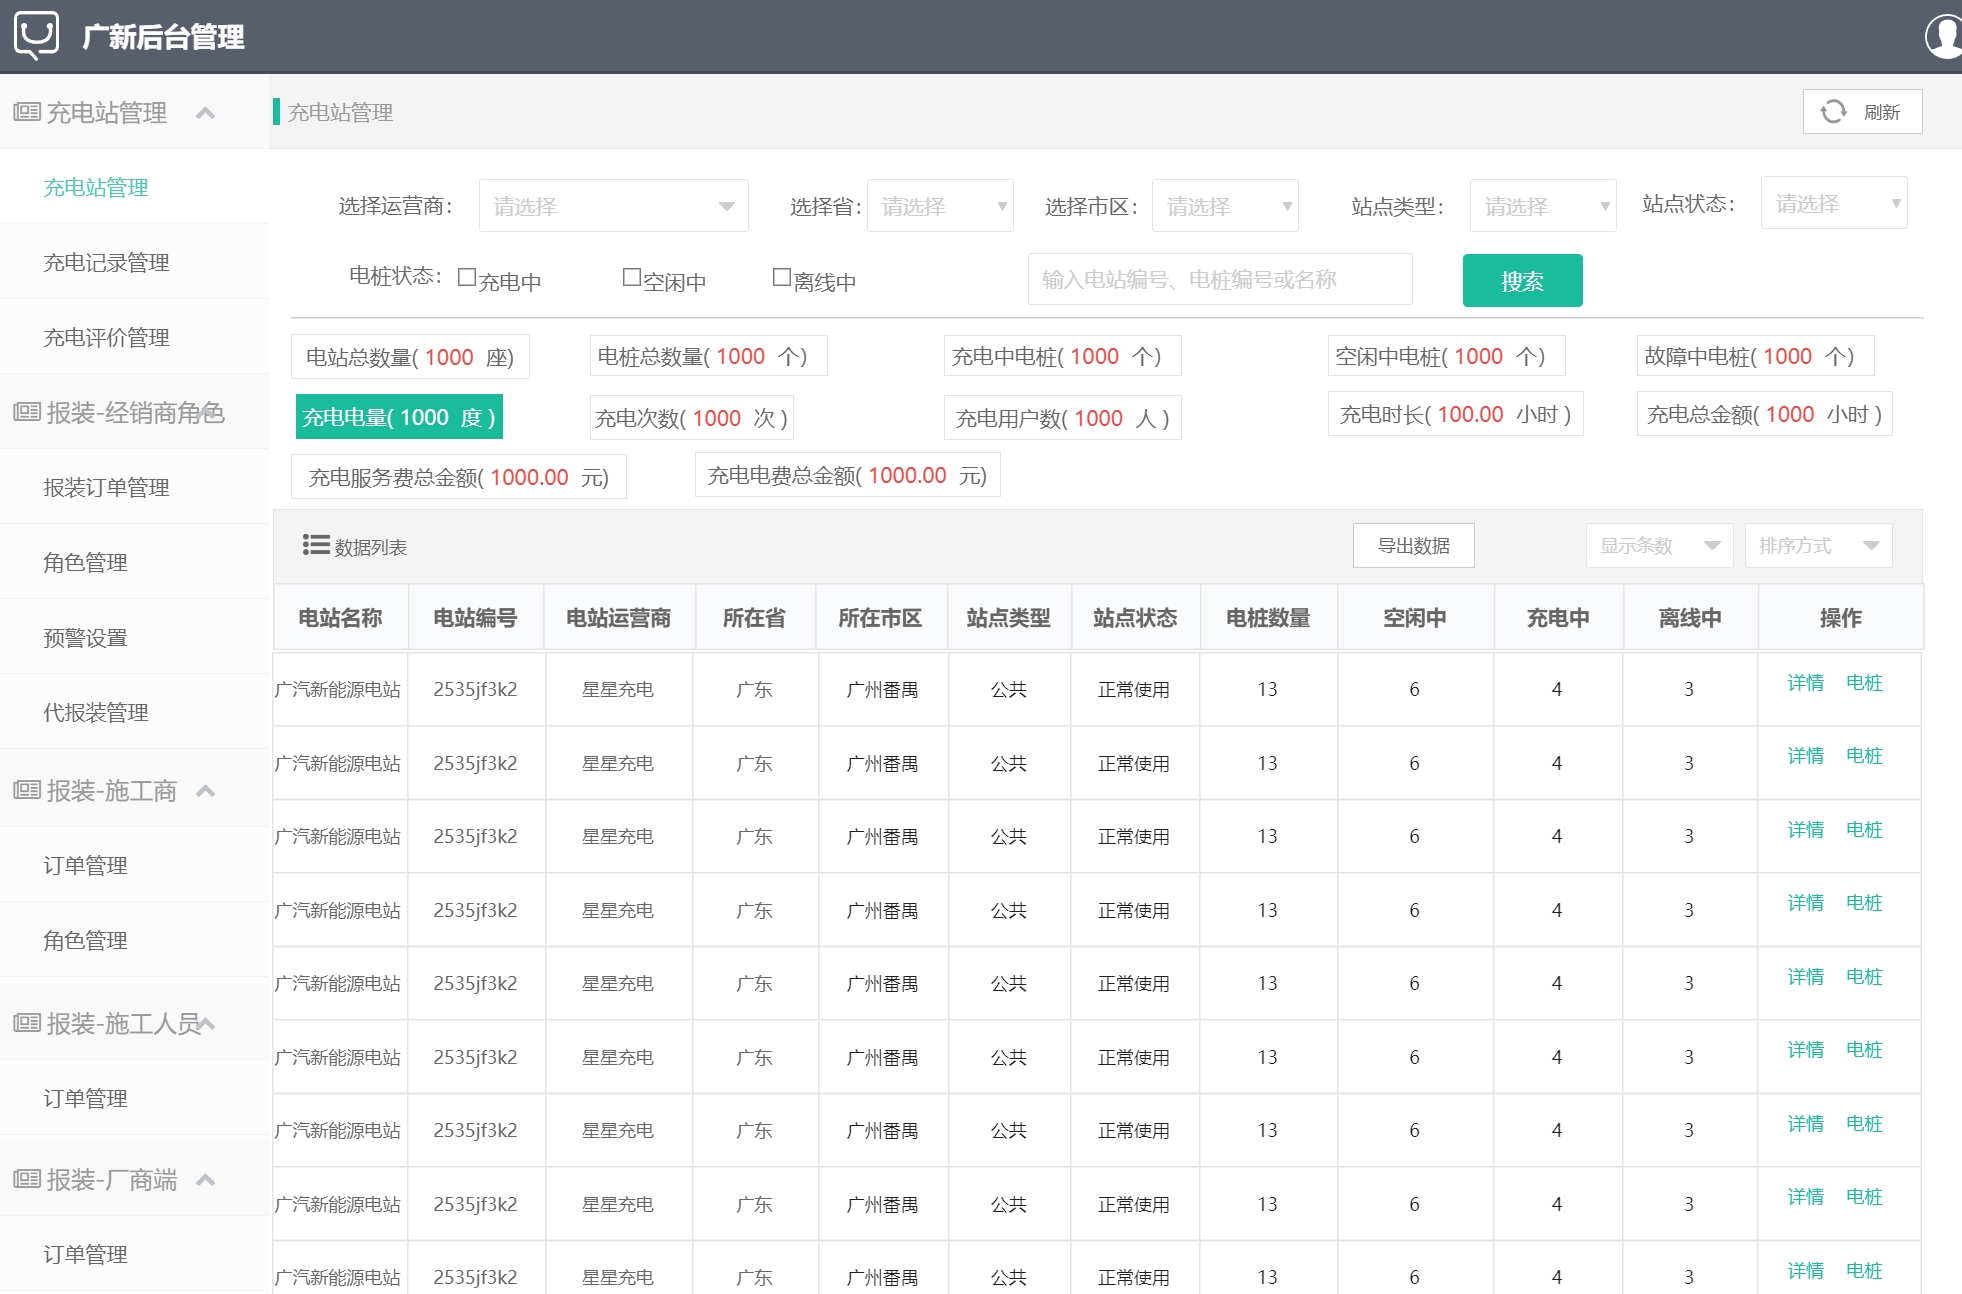The width and height of the screenshot is (1962, 1294).
Task: Click the 充电站管理 sidebar section icon
Action: tap(27, 112)
